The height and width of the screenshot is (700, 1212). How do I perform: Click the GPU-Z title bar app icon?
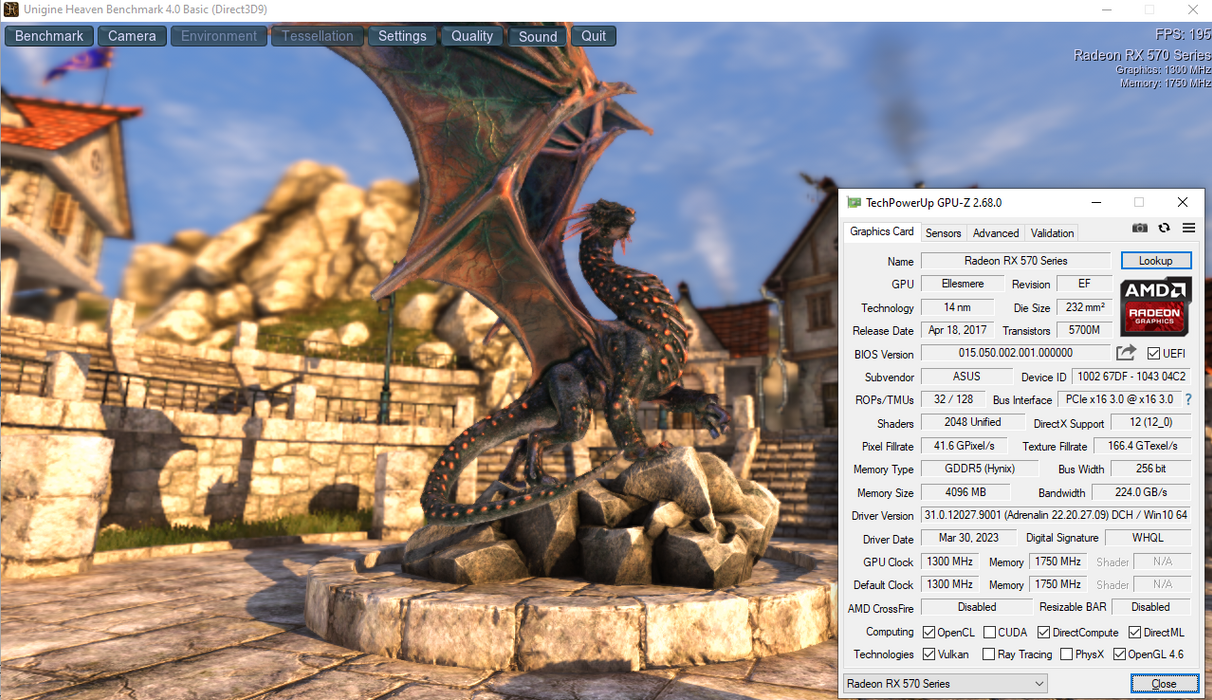tap(853, 203)
